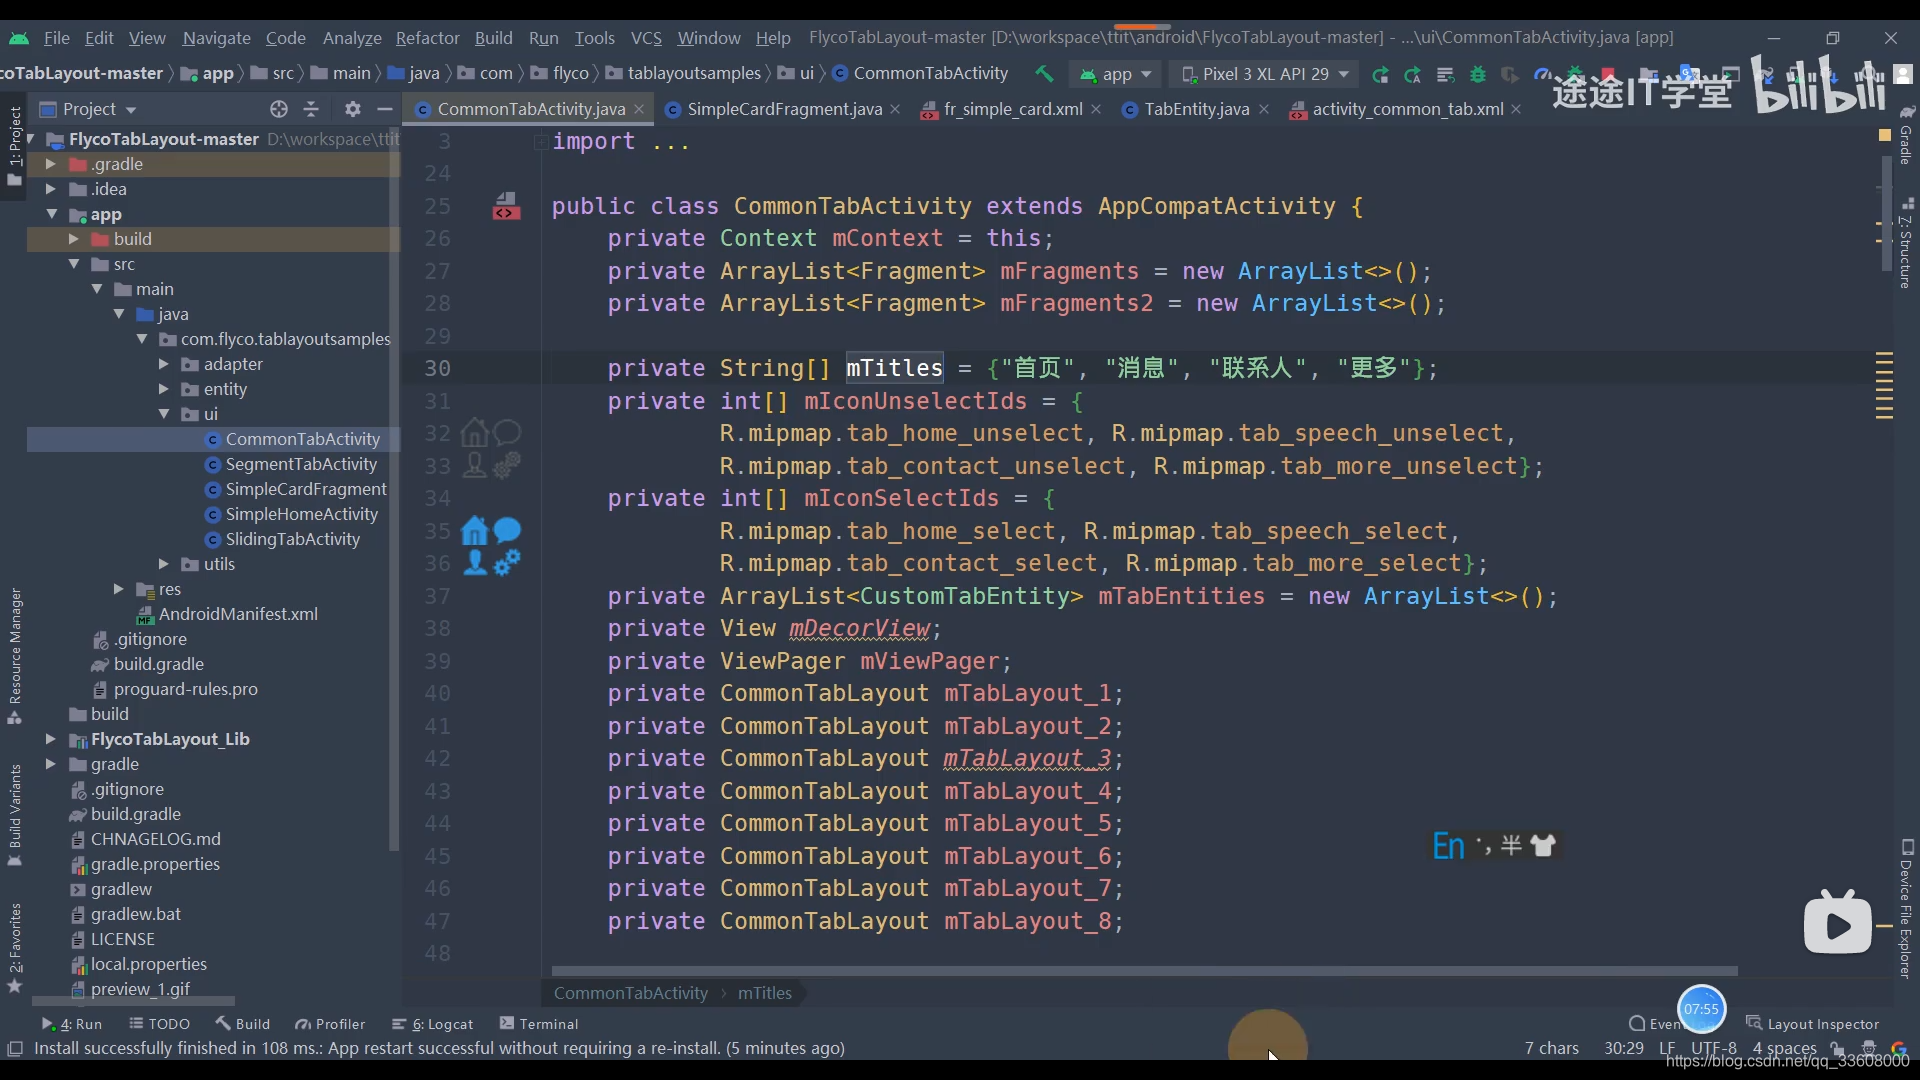Screen dimensions: 1920x1080
Task: Open the 4: Run tool window
Action: (72, 1024)
